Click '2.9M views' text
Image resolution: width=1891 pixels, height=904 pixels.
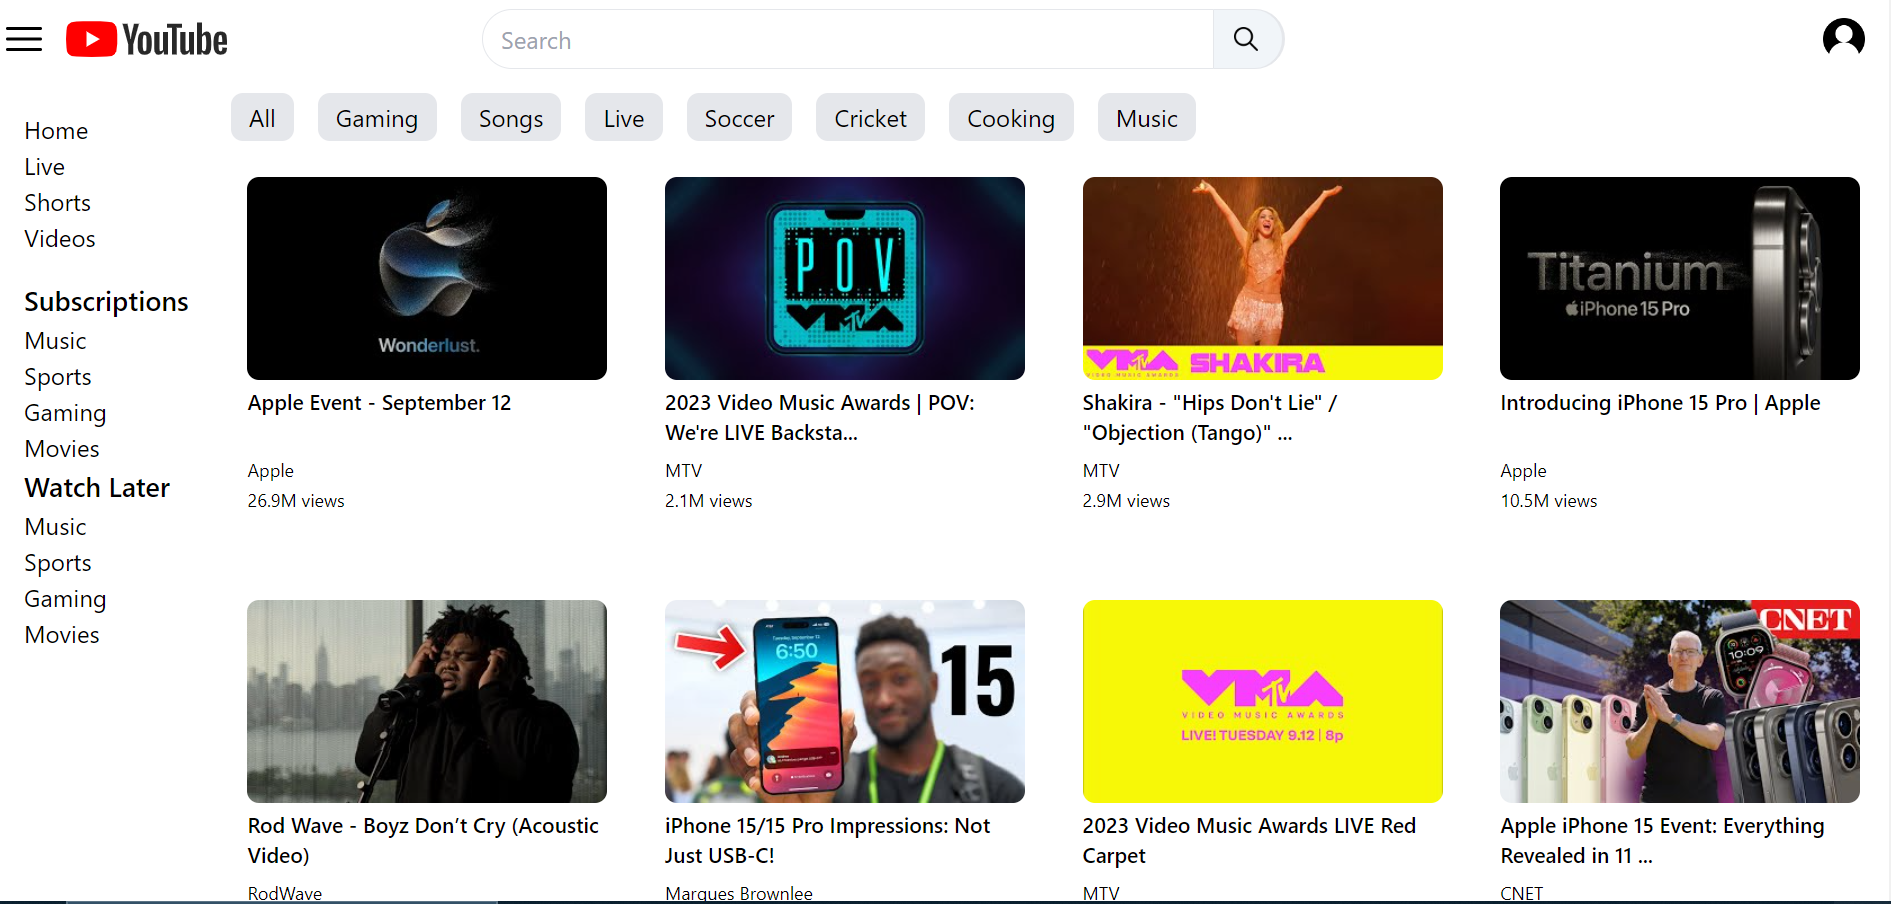(1126, 501)
